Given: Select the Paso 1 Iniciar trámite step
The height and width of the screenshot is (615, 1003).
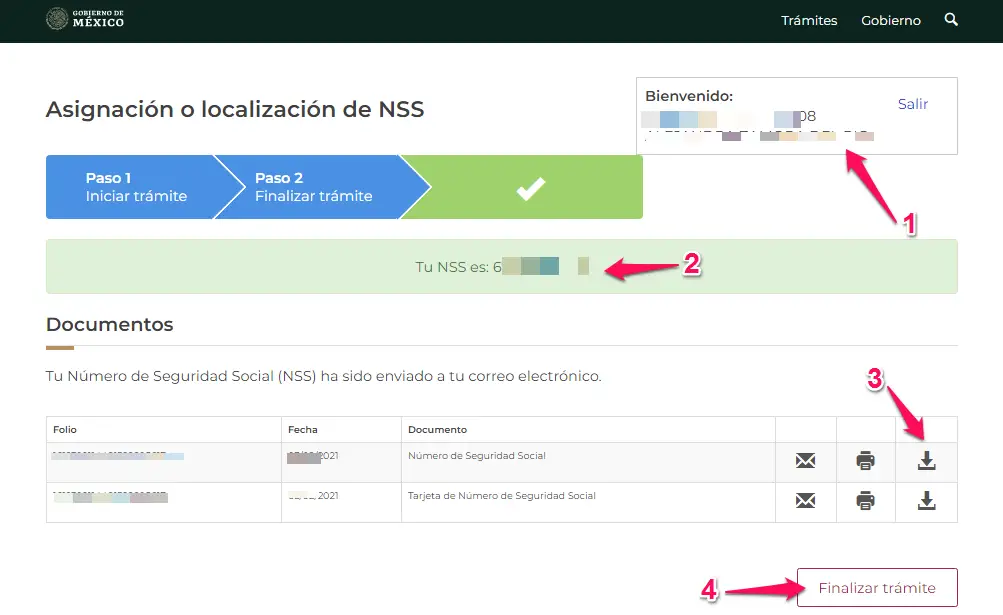Looking at the screenshot, I should [136, 187].
